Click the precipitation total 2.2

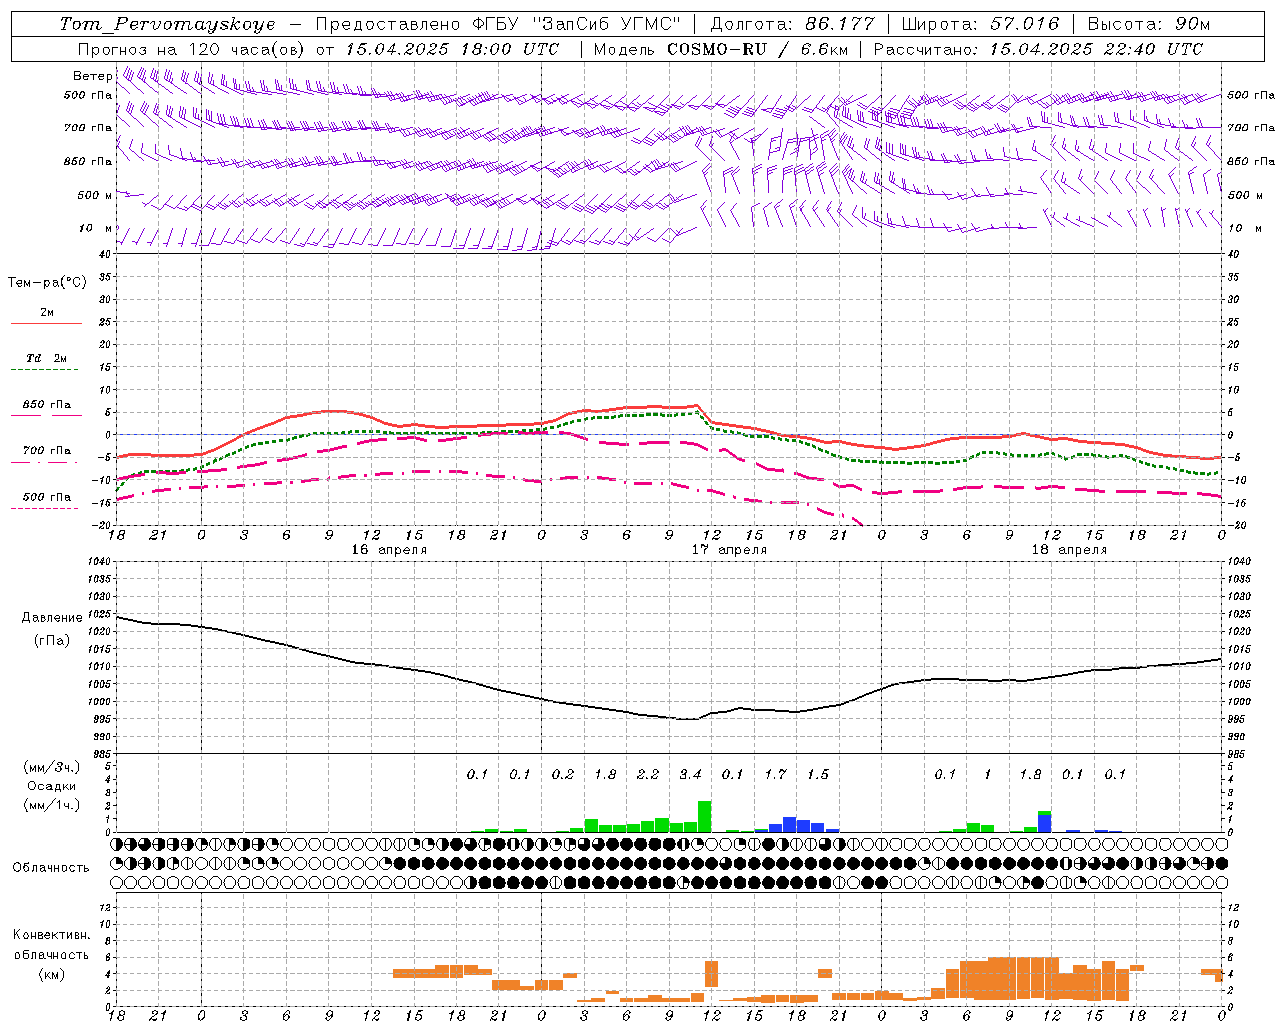click(x=648, y=774)
